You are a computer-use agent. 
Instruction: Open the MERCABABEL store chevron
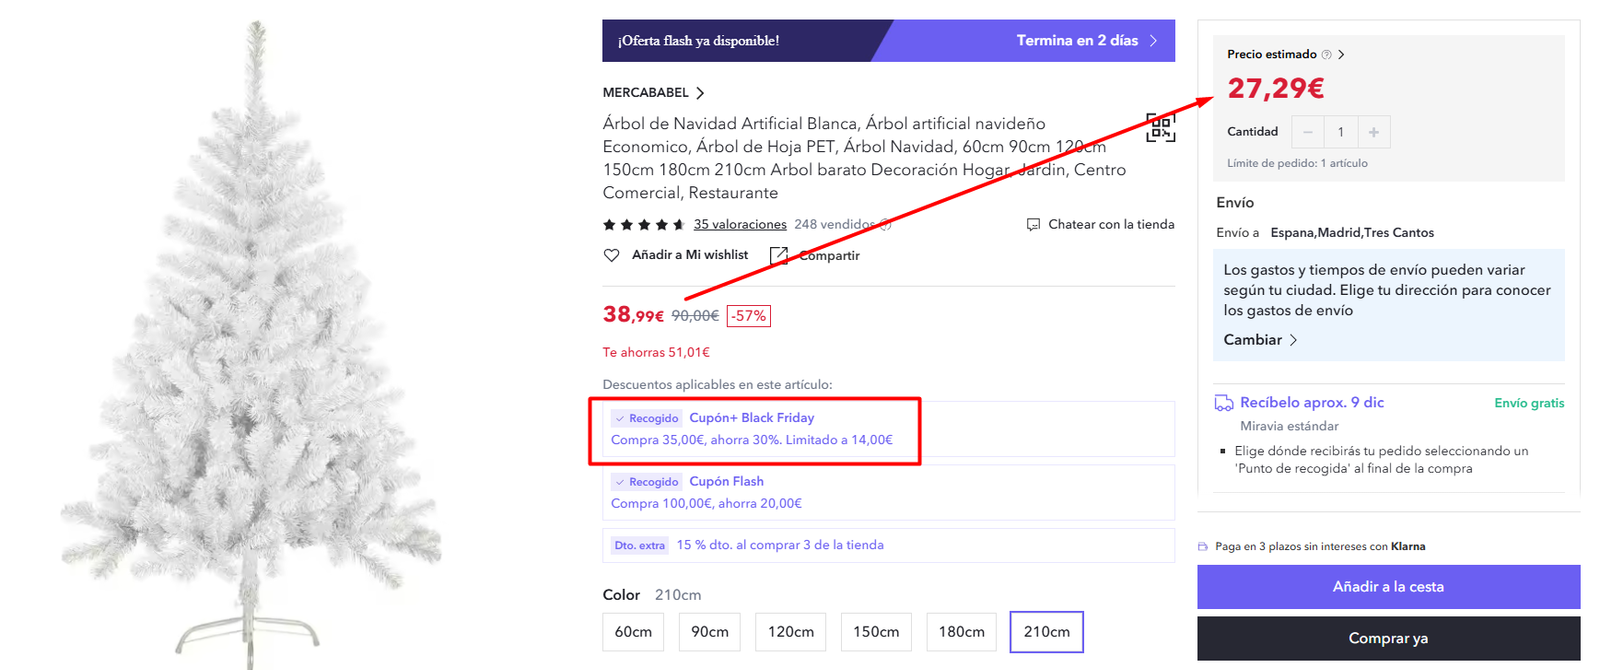tap(700, 93)
